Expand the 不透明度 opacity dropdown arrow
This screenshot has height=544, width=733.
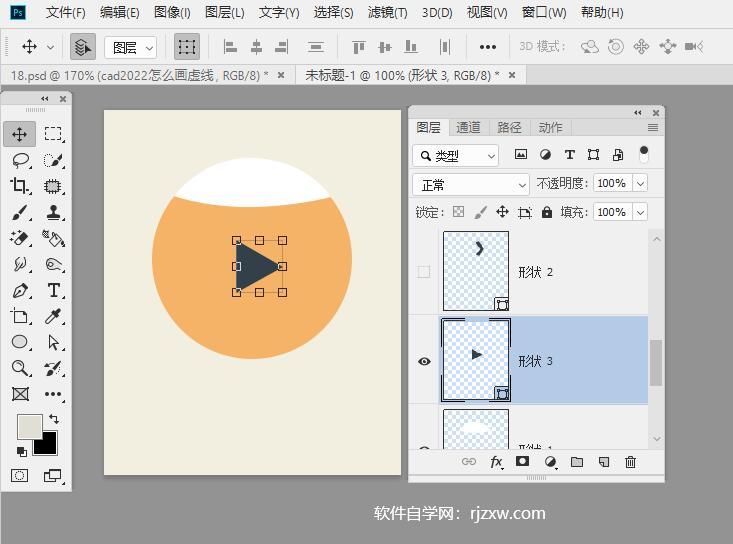[640, 184]
